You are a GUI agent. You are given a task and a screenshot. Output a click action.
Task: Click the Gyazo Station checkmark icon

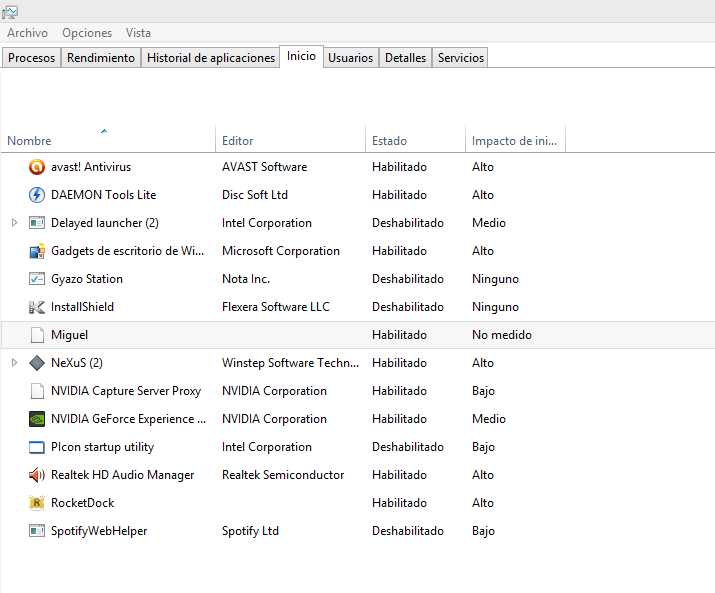[x=36, y=279]
